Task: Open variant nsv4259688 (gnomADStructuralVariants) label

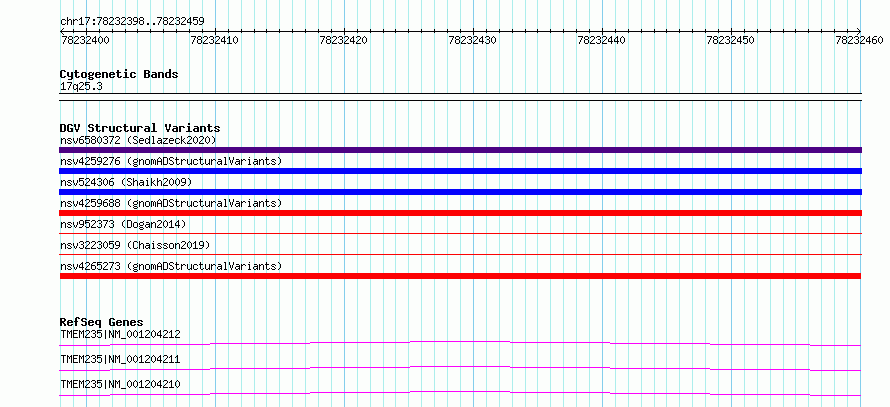Action: point(171,203)
